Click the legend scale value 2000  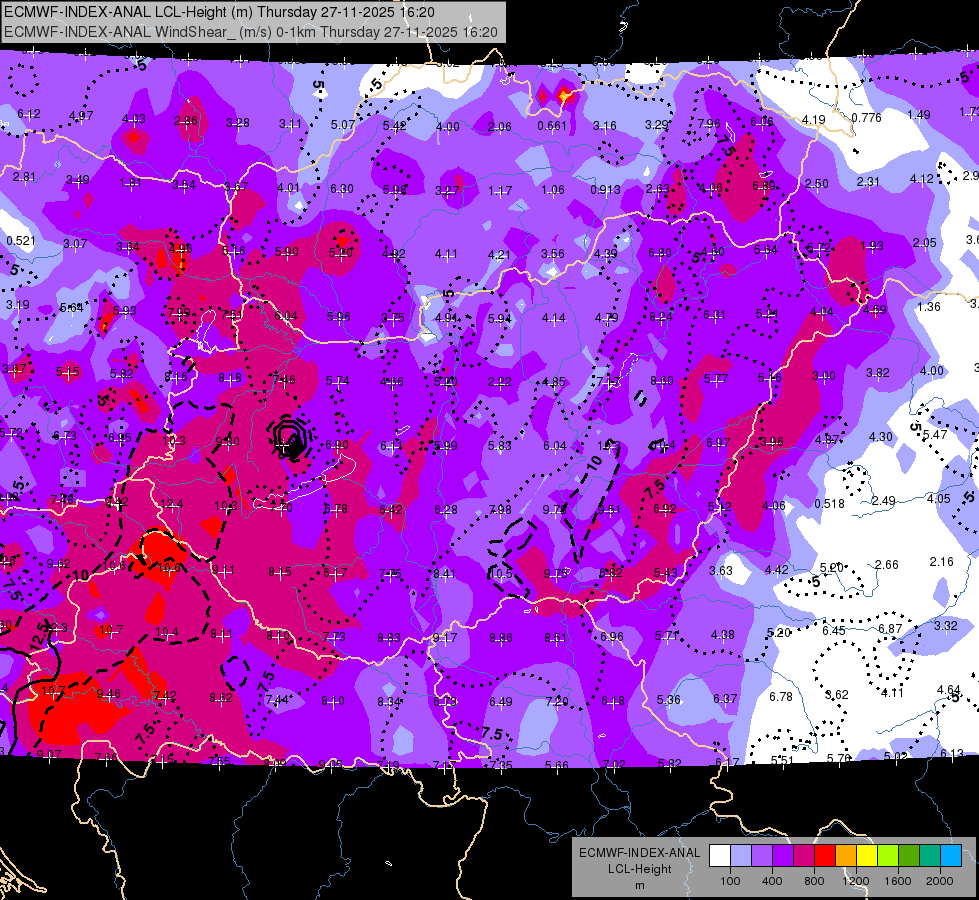pos(940,881)
